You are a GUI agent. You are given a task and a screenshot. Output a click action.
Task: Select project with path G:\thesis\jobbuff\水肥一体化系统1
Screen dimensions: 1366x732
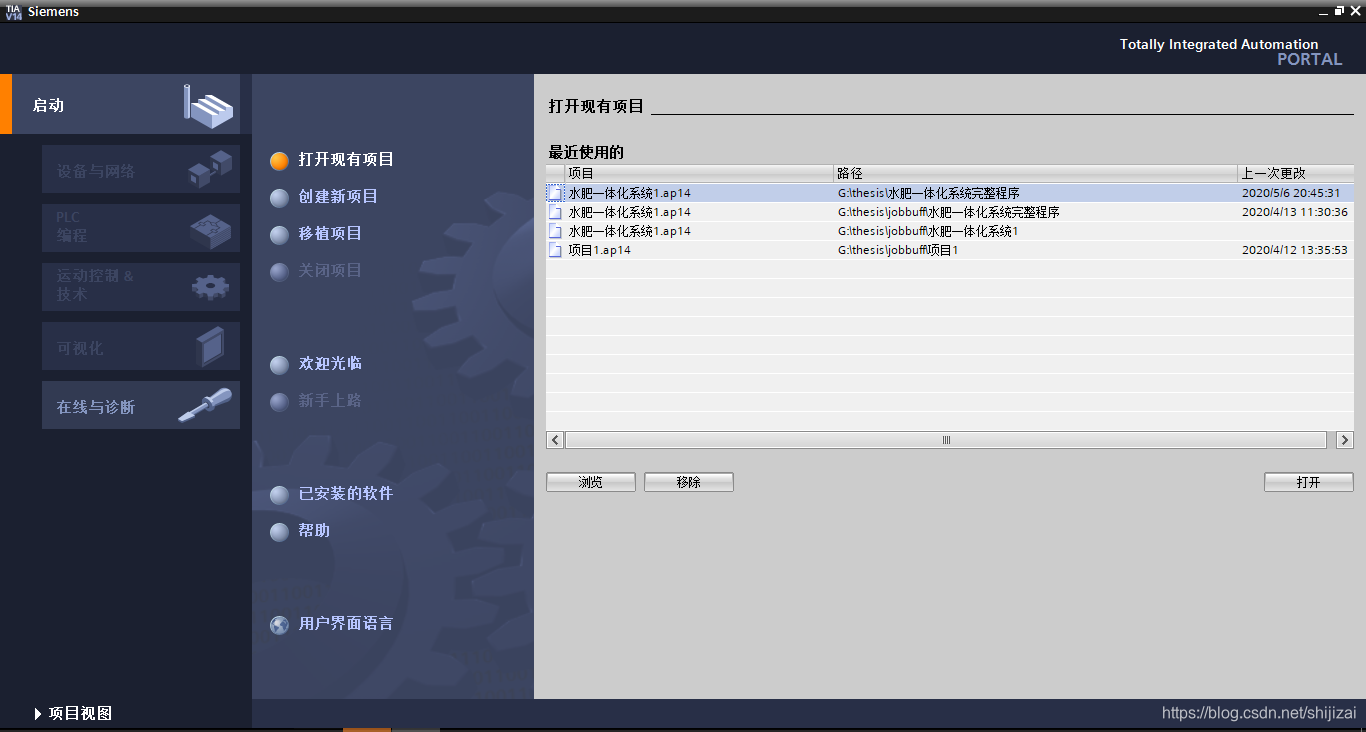(950, 231)
